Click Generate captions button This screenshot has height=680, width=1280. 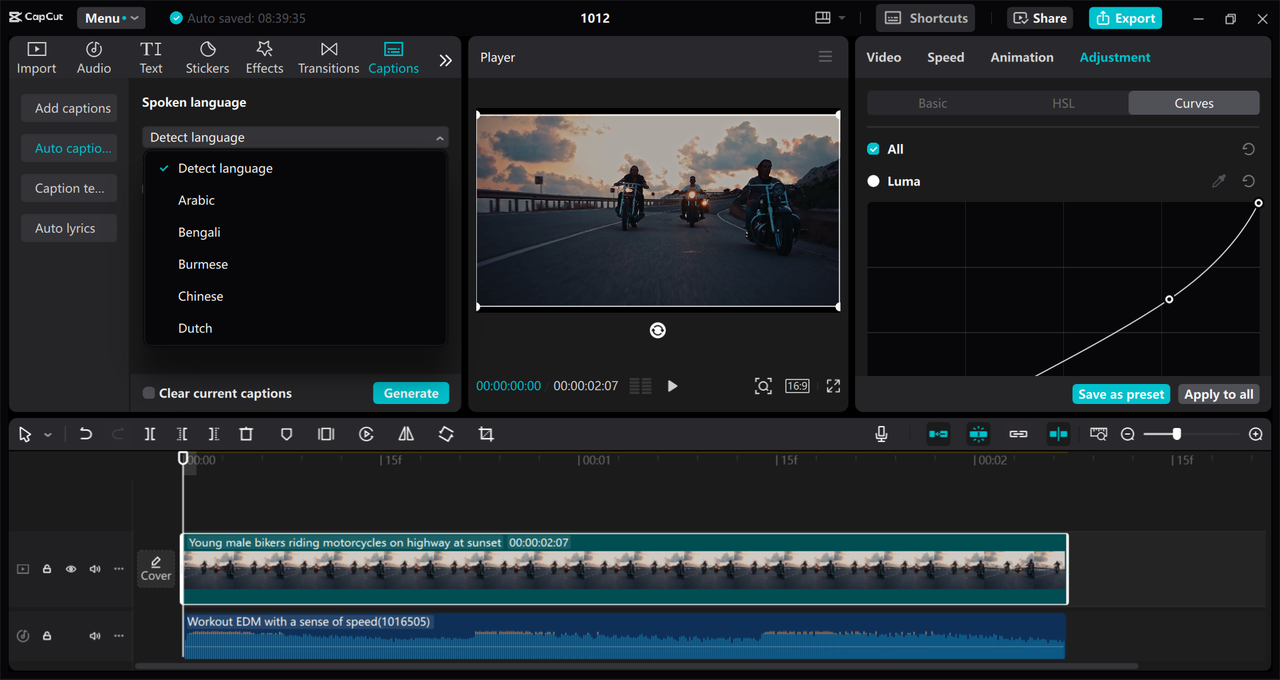(411, 393)
